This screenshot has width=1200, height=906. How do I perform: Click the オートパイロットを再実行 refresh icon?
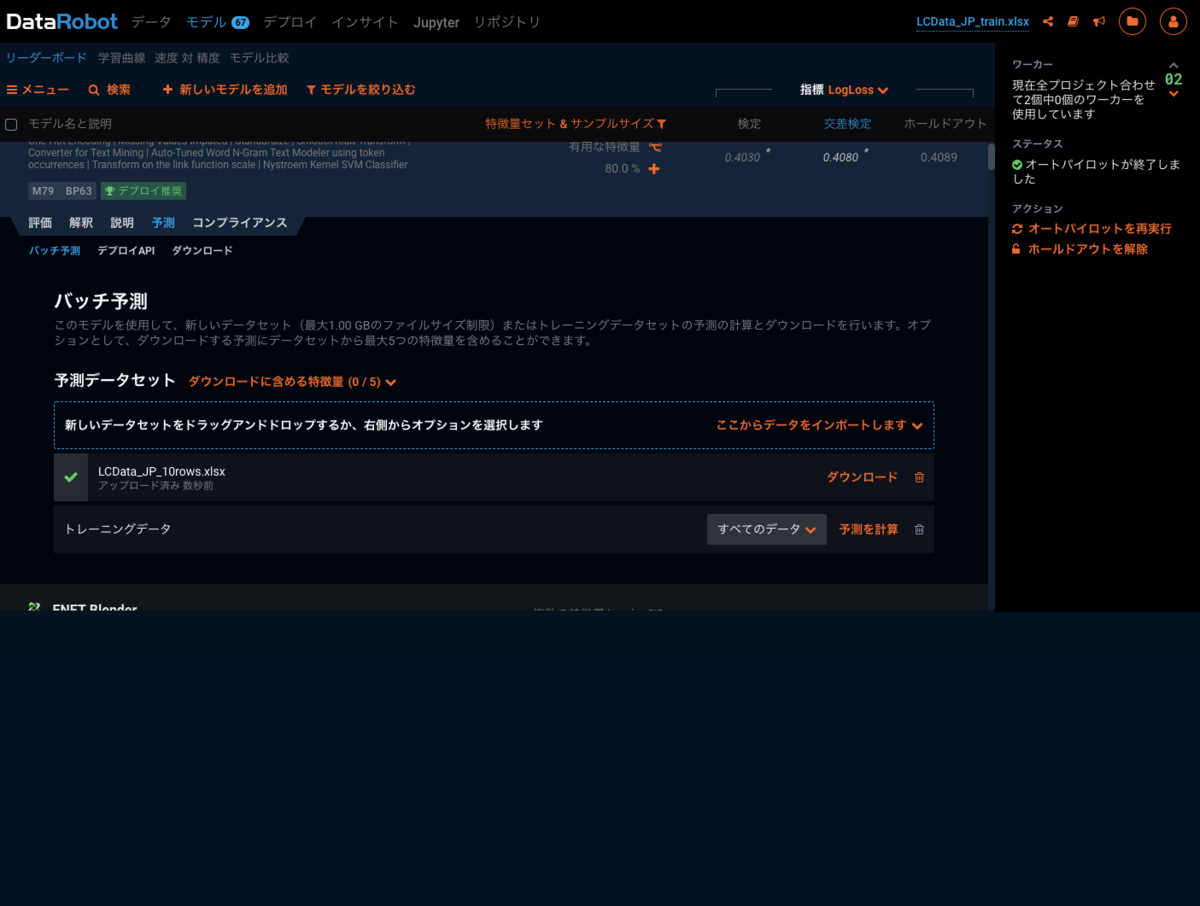click(1017, 229)
